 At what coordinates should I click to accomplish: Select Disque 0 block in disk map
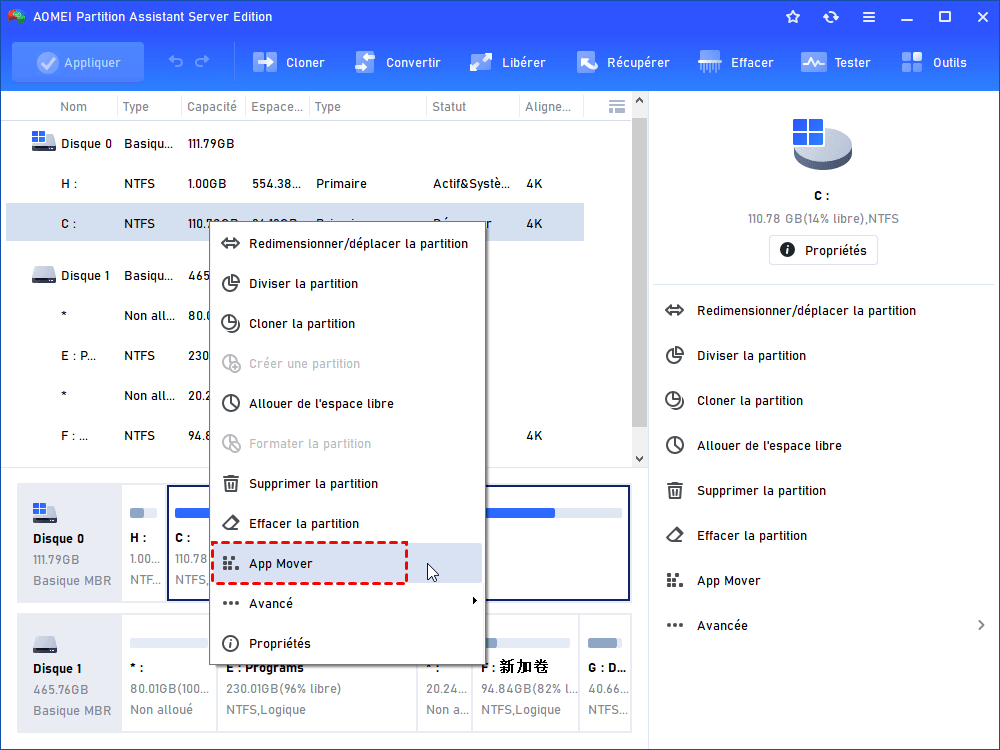(70, 543)
